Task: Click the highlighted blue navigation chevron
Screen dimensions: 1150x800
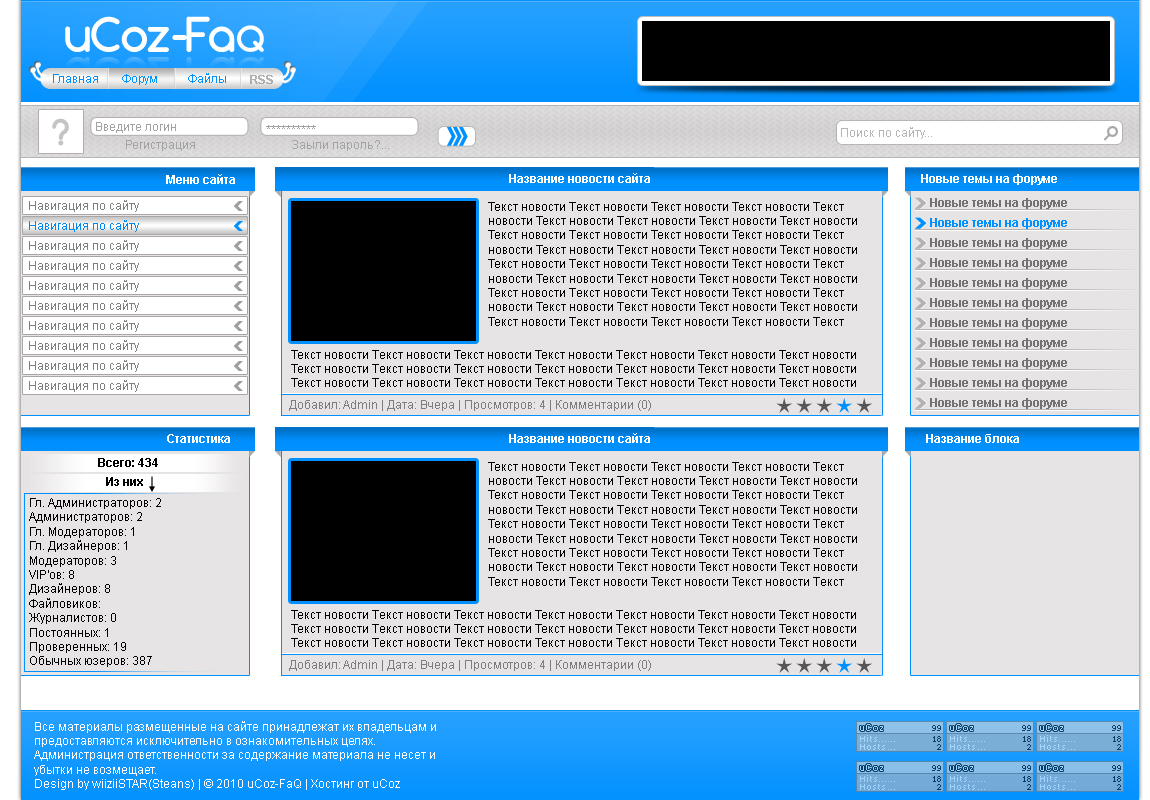Action: point(238,226)
